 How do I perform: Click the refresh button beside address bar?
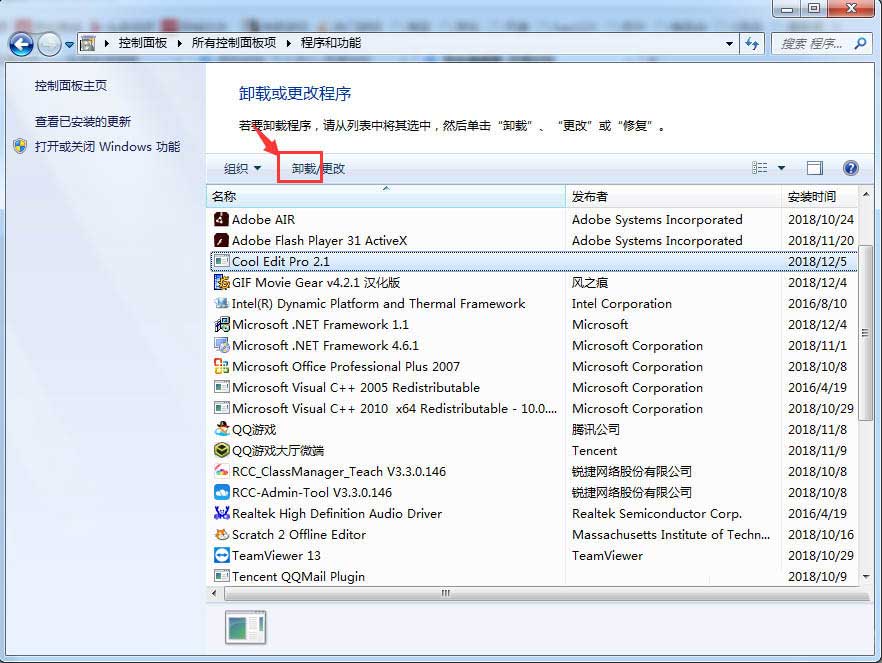(x=752, y=43)
